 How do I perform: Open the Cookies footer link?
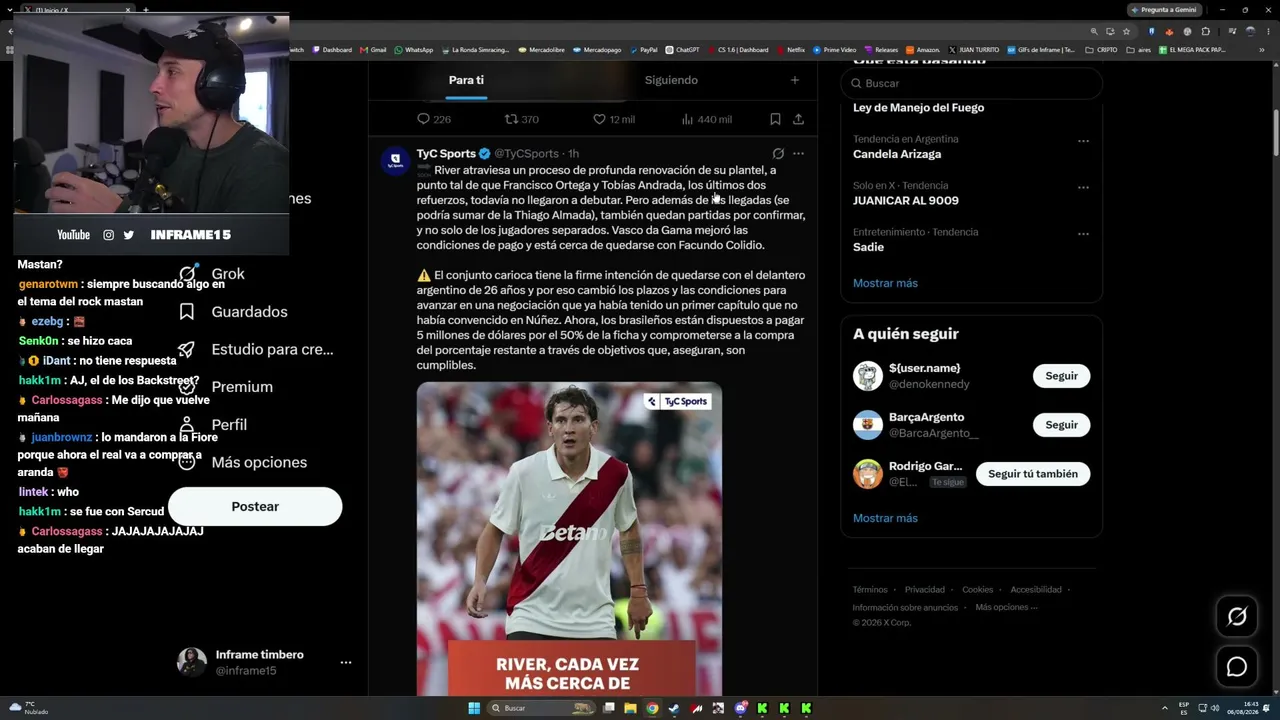(x=978, y=590)
